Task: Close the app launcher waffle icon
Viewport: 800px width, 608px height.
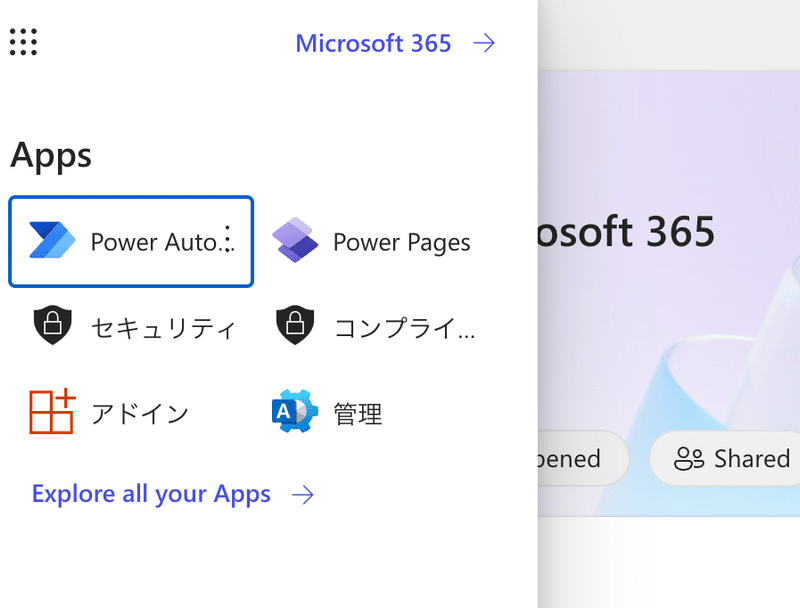Action: (23, 42)
